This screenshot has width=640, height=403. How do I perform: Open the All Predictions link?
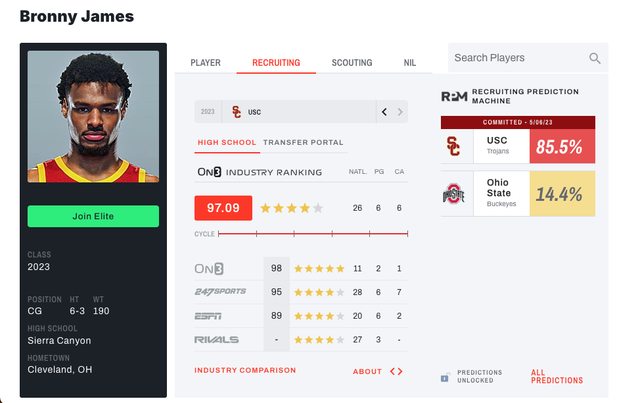click(x=557, y=377)
